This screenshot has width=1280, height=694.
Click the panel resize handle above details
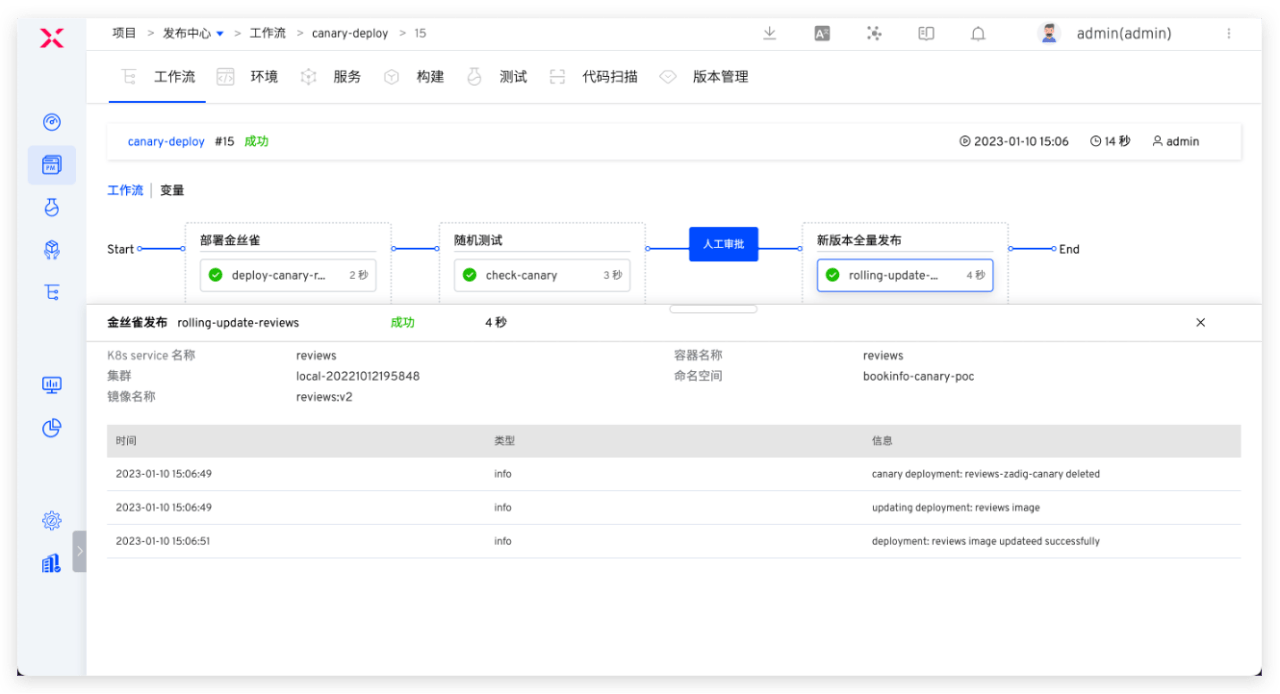tap(713, 309)
